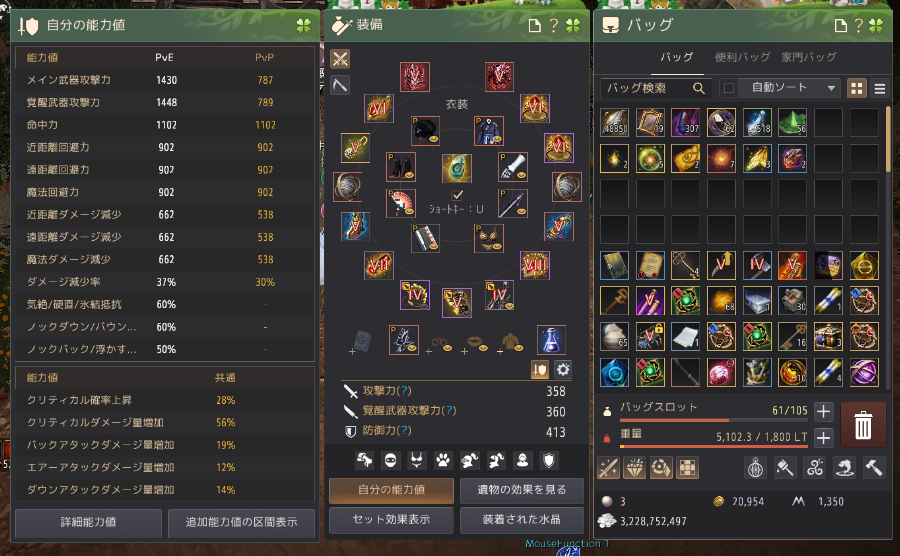The height and width of the screenshot is (556, 900).
Task: Click the potion flask equipment slot
Action: click(551, 340)
